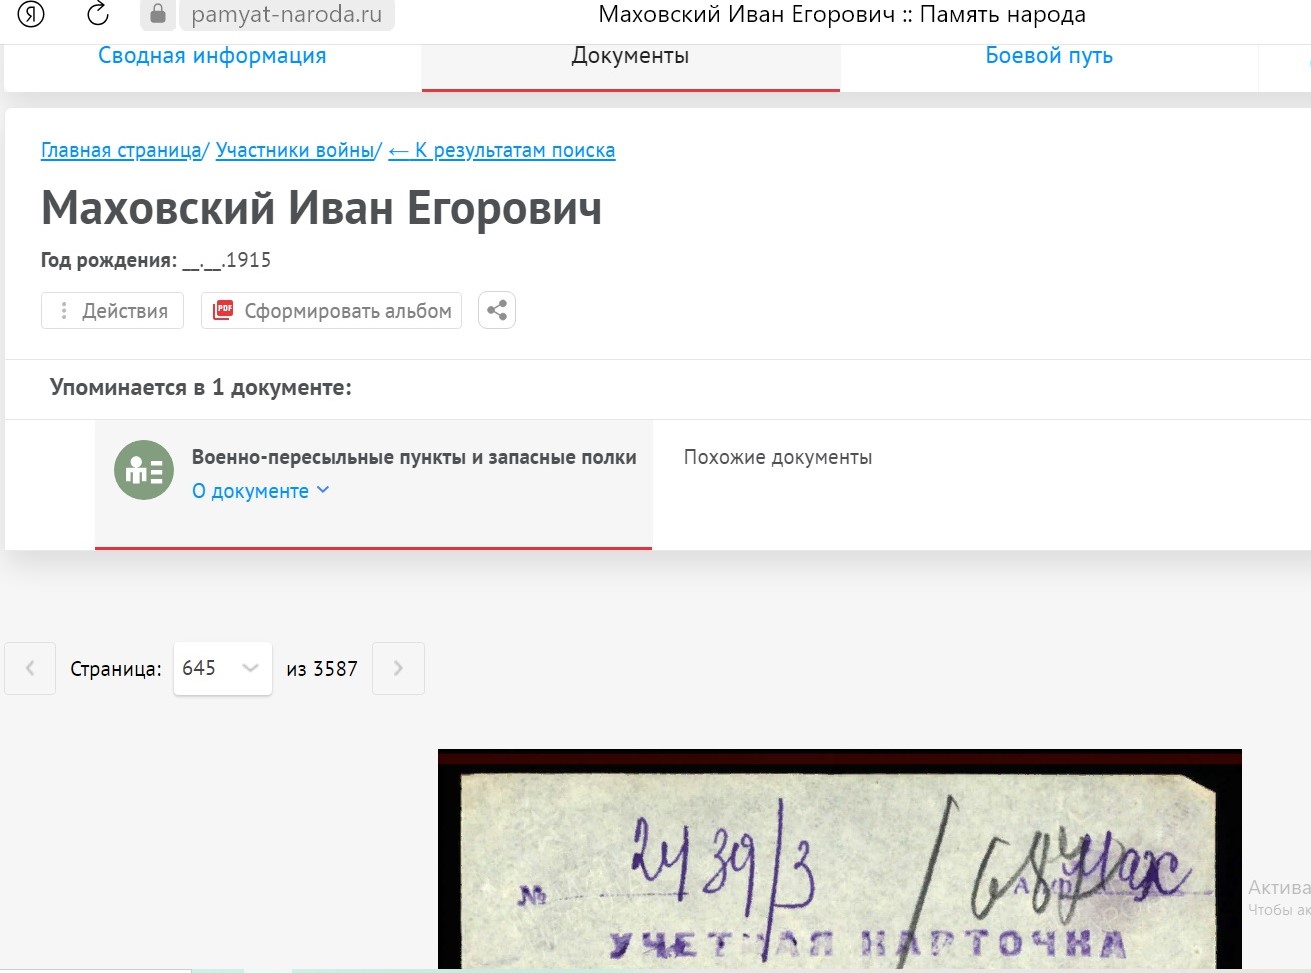Viewport: 1311px width, 973px height.
Task: Expand the О документе section
Action: tap(260, 491)
